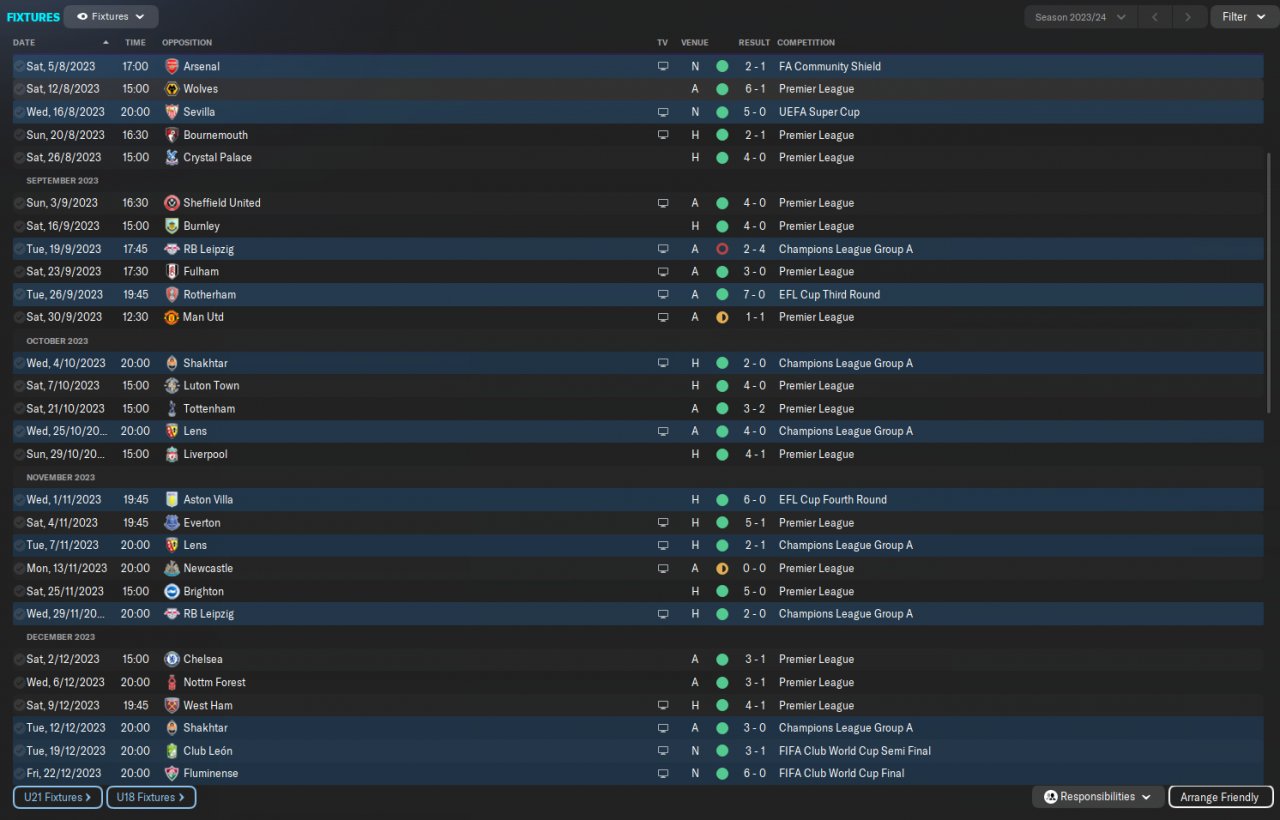Image resolution: width=1280 pixels, height=820 pixels.
Task: Click the Man Utd club badge icon
Action: pos(171,317)
